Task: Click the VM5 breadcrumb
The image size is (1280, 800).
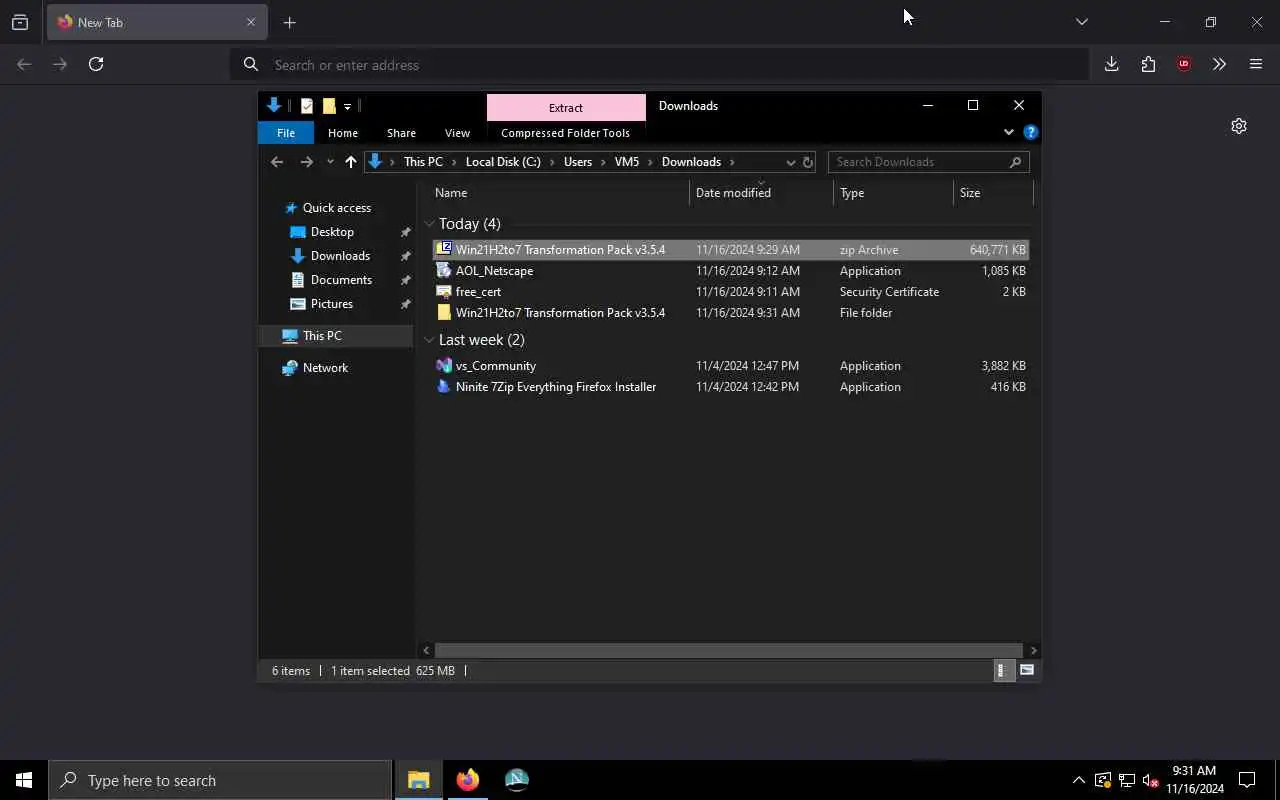Action: [x=627, y=162]
